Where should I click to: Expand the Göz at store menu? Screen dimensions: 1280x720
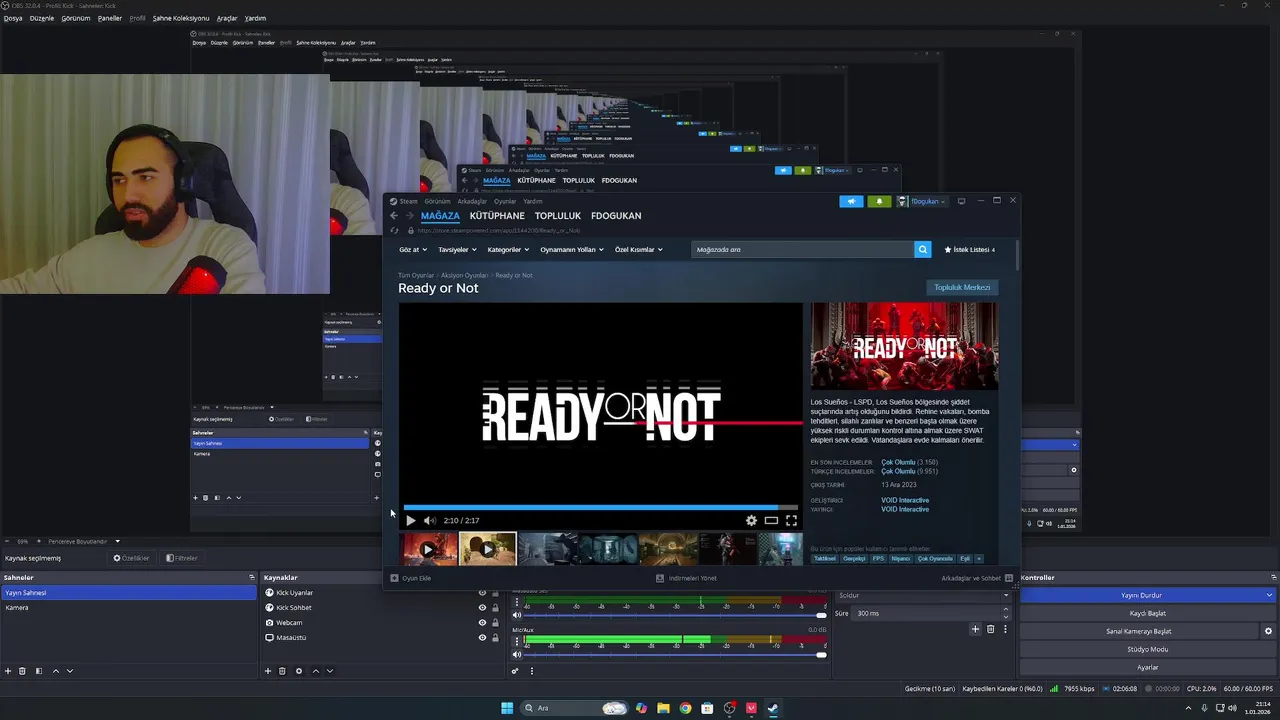tap(413, 249)
